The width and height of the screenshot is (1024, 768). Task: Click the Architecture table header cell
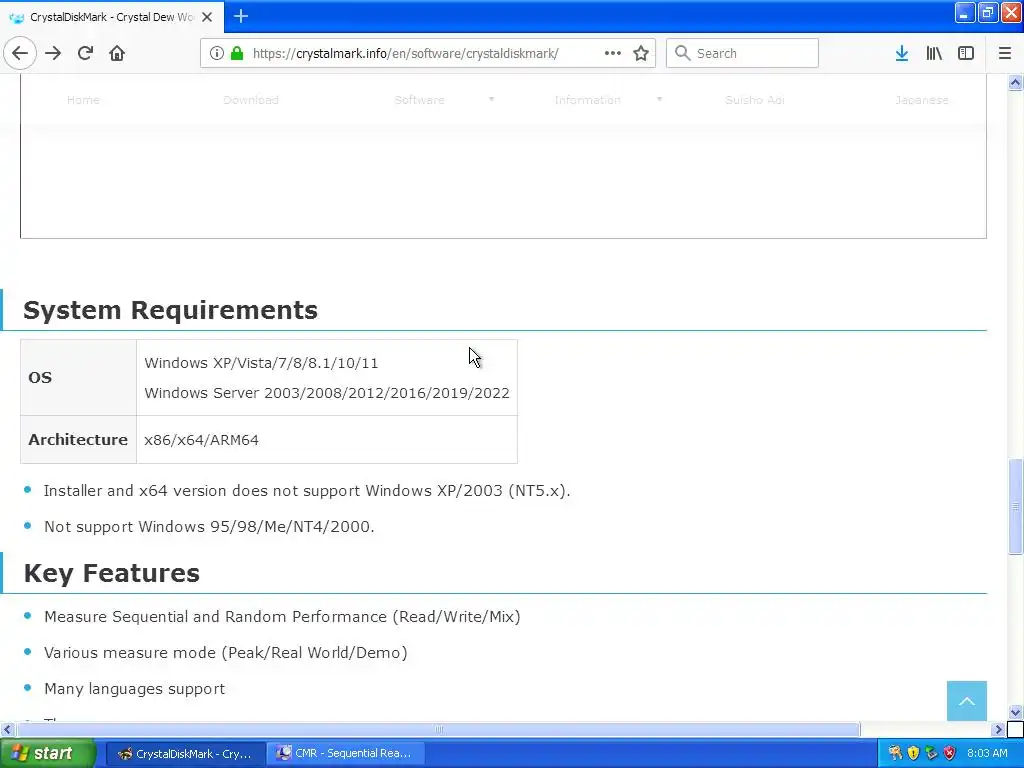pos(78,440)
